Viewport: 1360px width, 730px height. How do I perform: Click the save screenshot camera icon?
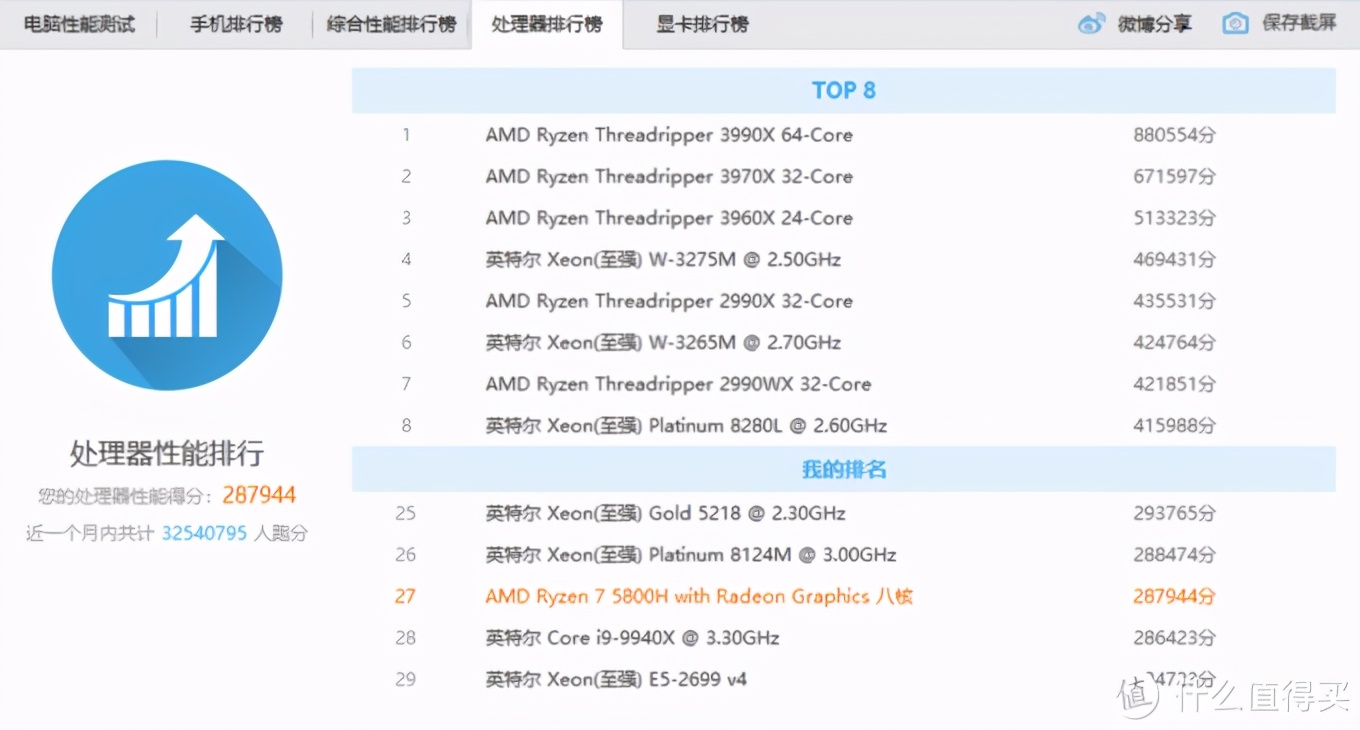coord(1236,23)
